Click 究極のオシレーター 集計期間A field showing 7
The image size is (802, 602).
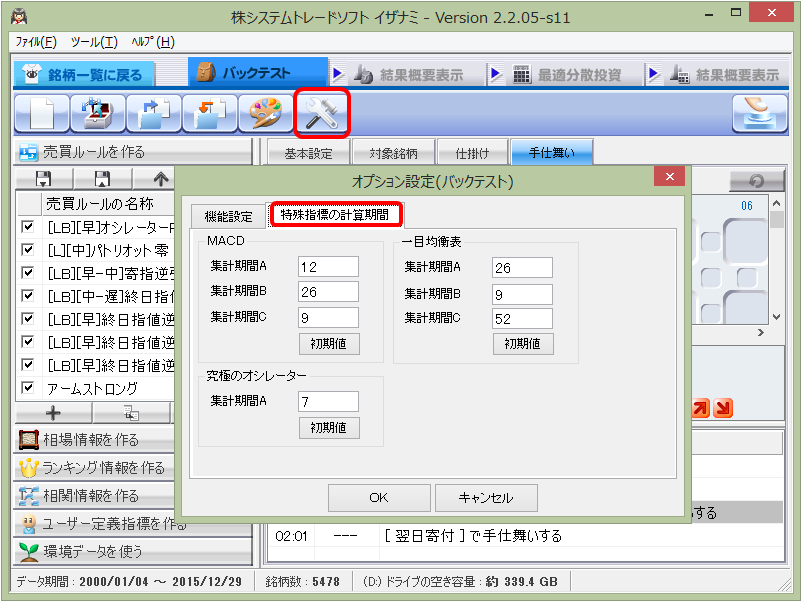[328, 402]
